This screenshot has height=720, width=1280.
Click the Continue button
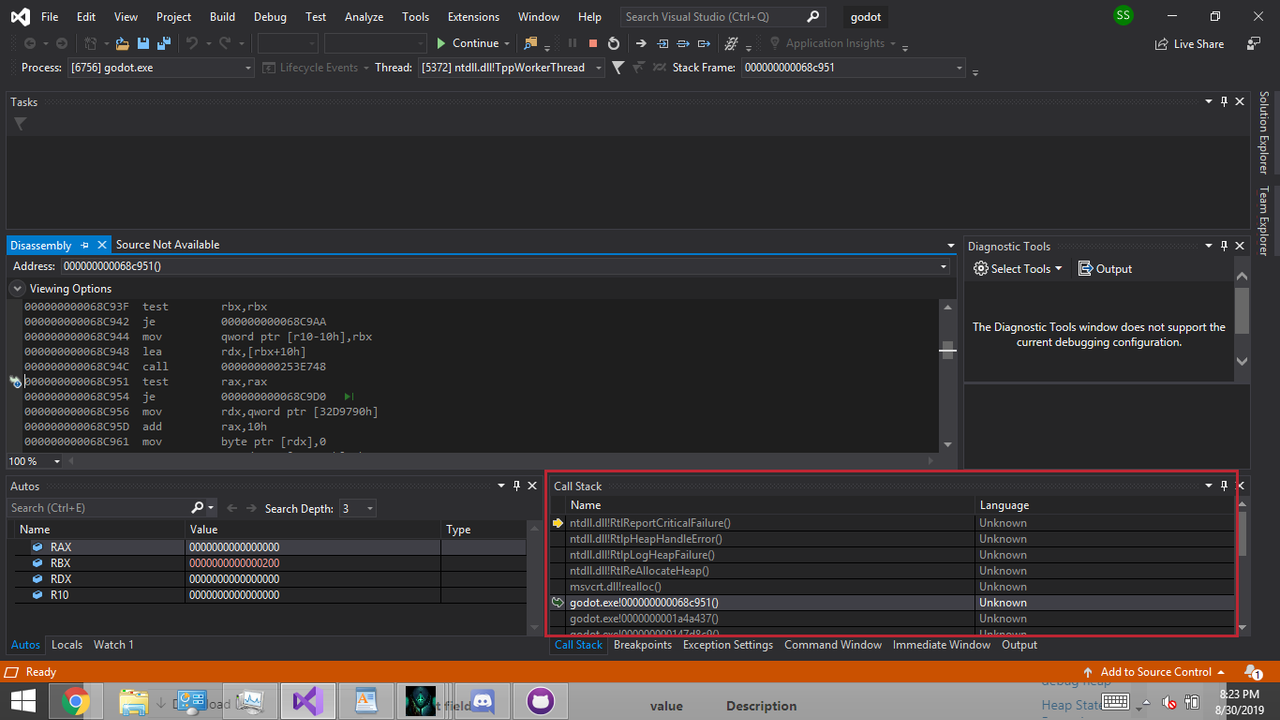(467, 44)
